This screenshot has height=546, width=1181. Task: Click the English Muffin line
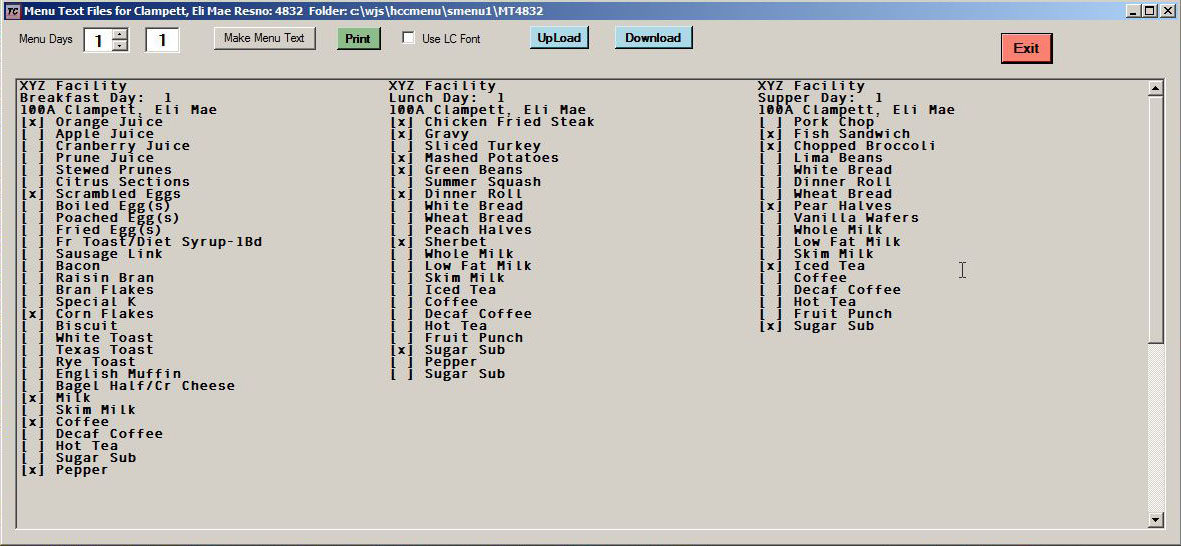[x=100, y=374]
